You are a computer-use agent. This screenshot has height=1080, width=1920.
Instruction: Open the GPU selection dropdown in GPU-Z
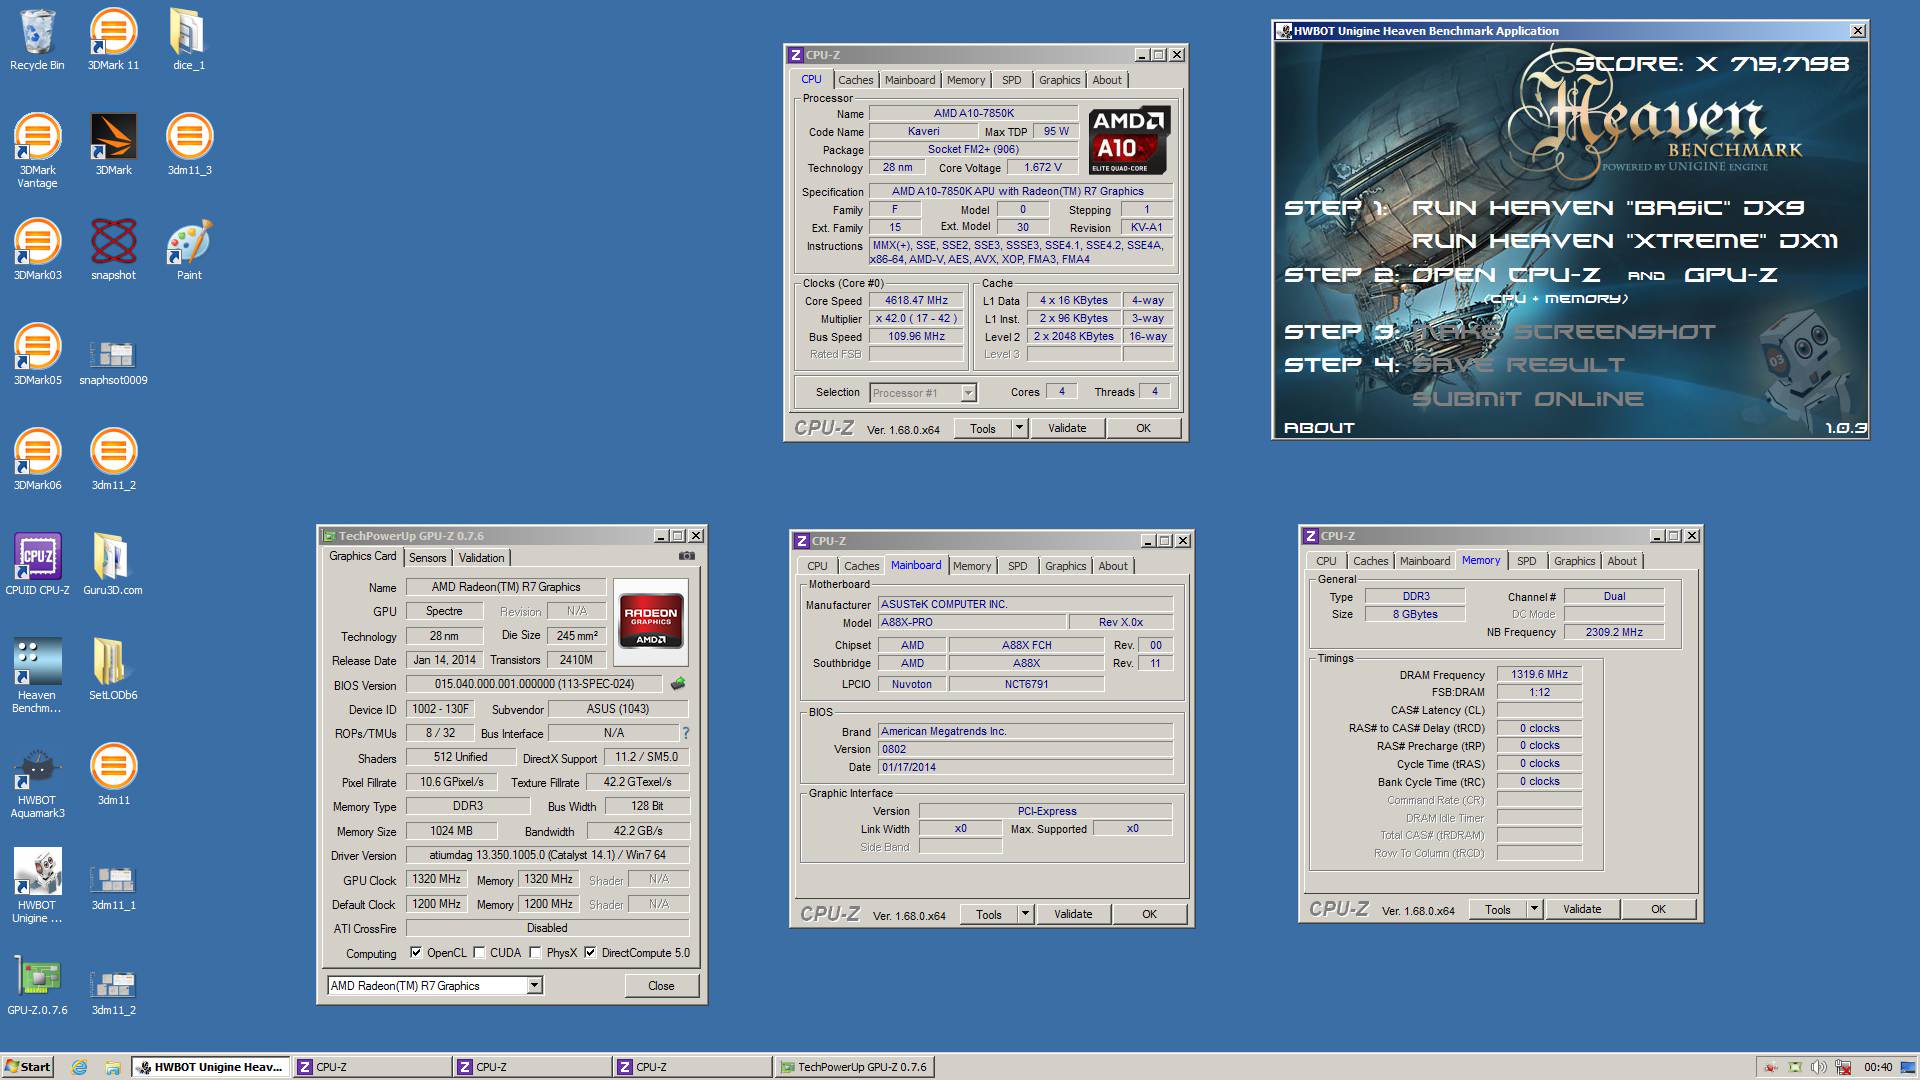[x=534, y=986]
